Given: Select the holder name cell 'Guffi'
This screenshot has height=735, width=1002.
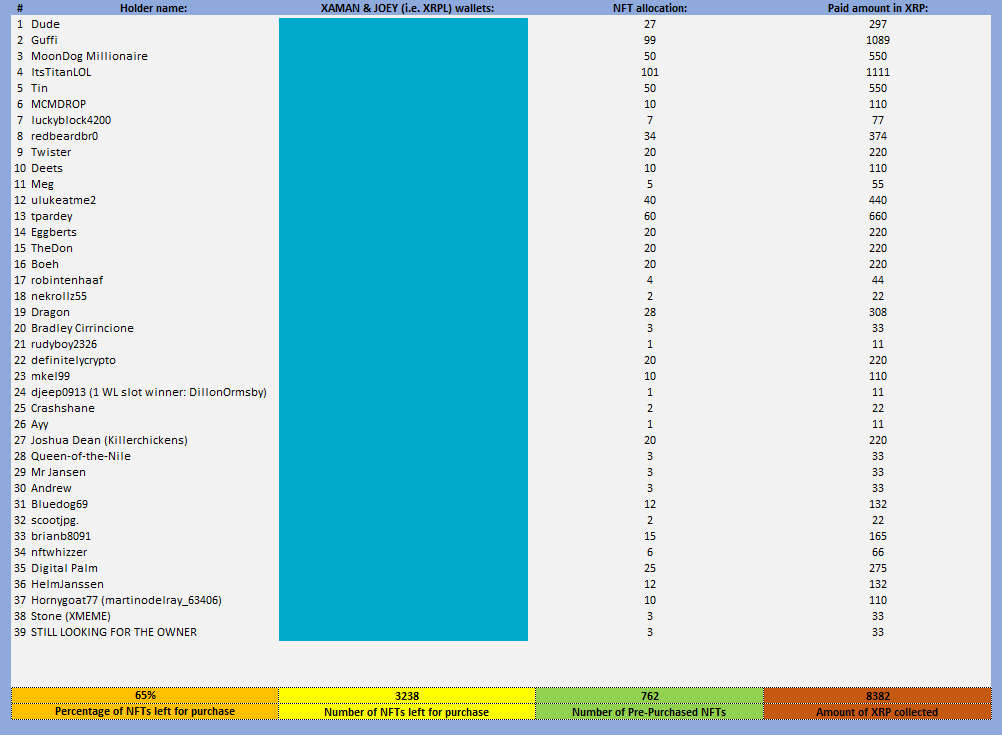Looking at the screenshot, I should point(44,40).
